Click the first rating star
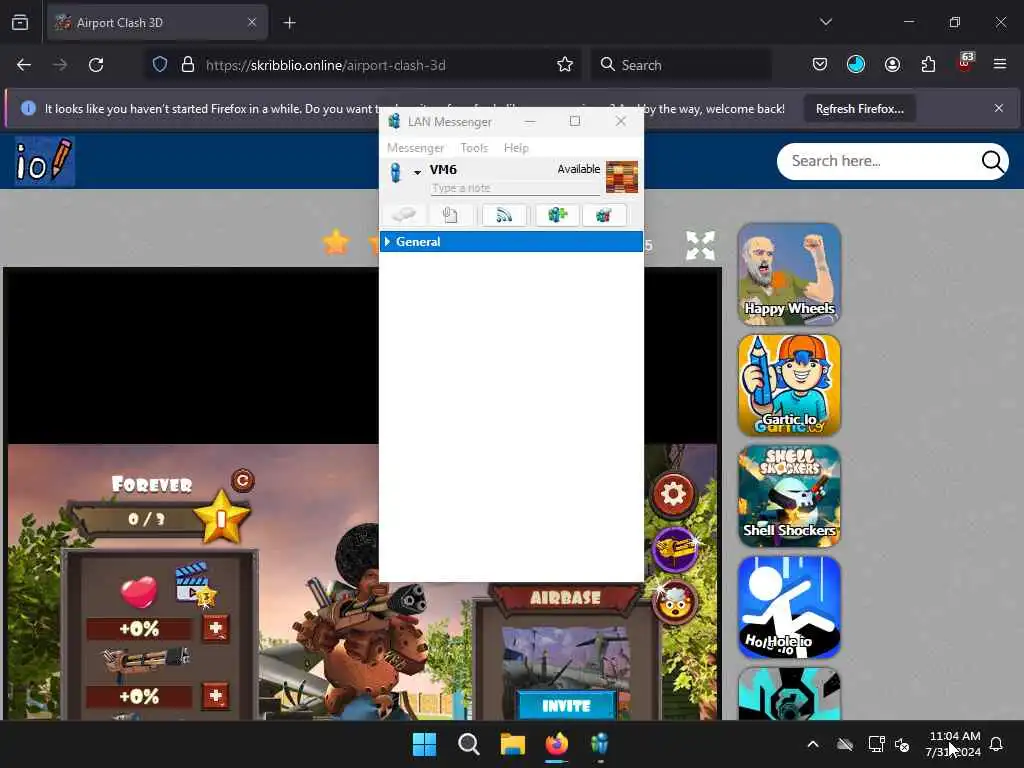 [336, 242]
